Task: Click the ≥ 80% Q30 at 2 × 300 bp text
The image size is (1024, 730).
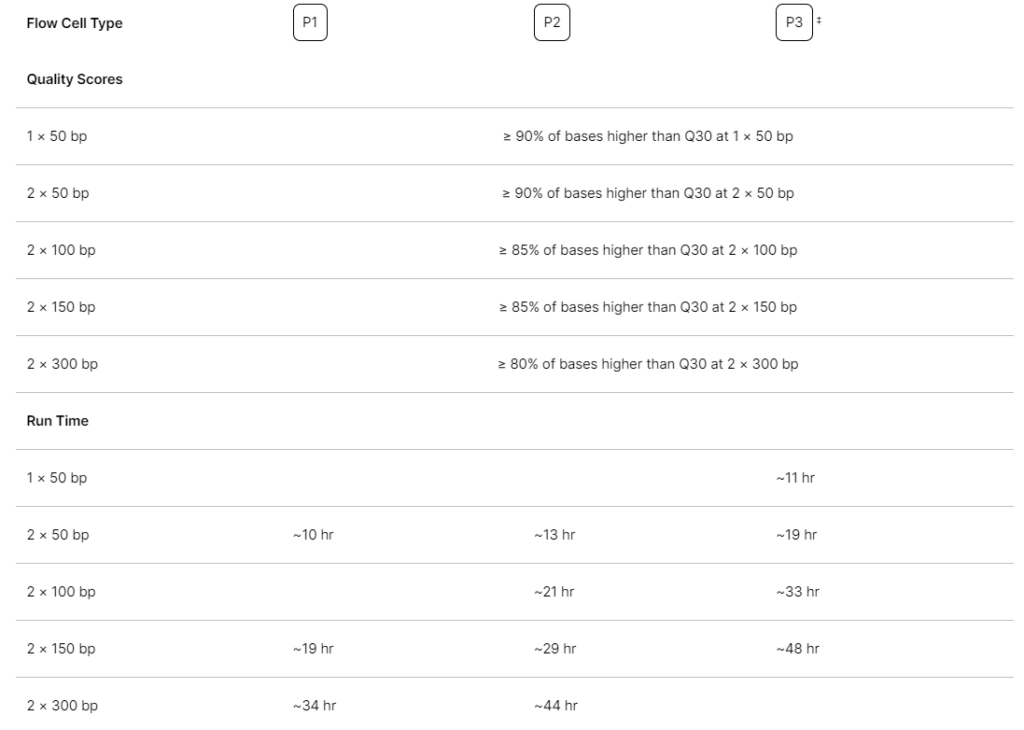Action: click(x=648, y=364)
